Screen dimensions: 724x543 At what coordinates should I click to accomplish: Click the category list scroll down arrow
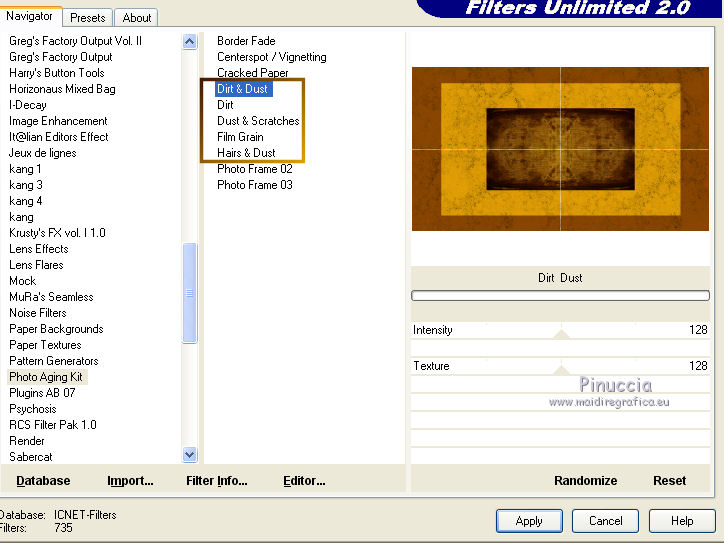coord(189,455)
